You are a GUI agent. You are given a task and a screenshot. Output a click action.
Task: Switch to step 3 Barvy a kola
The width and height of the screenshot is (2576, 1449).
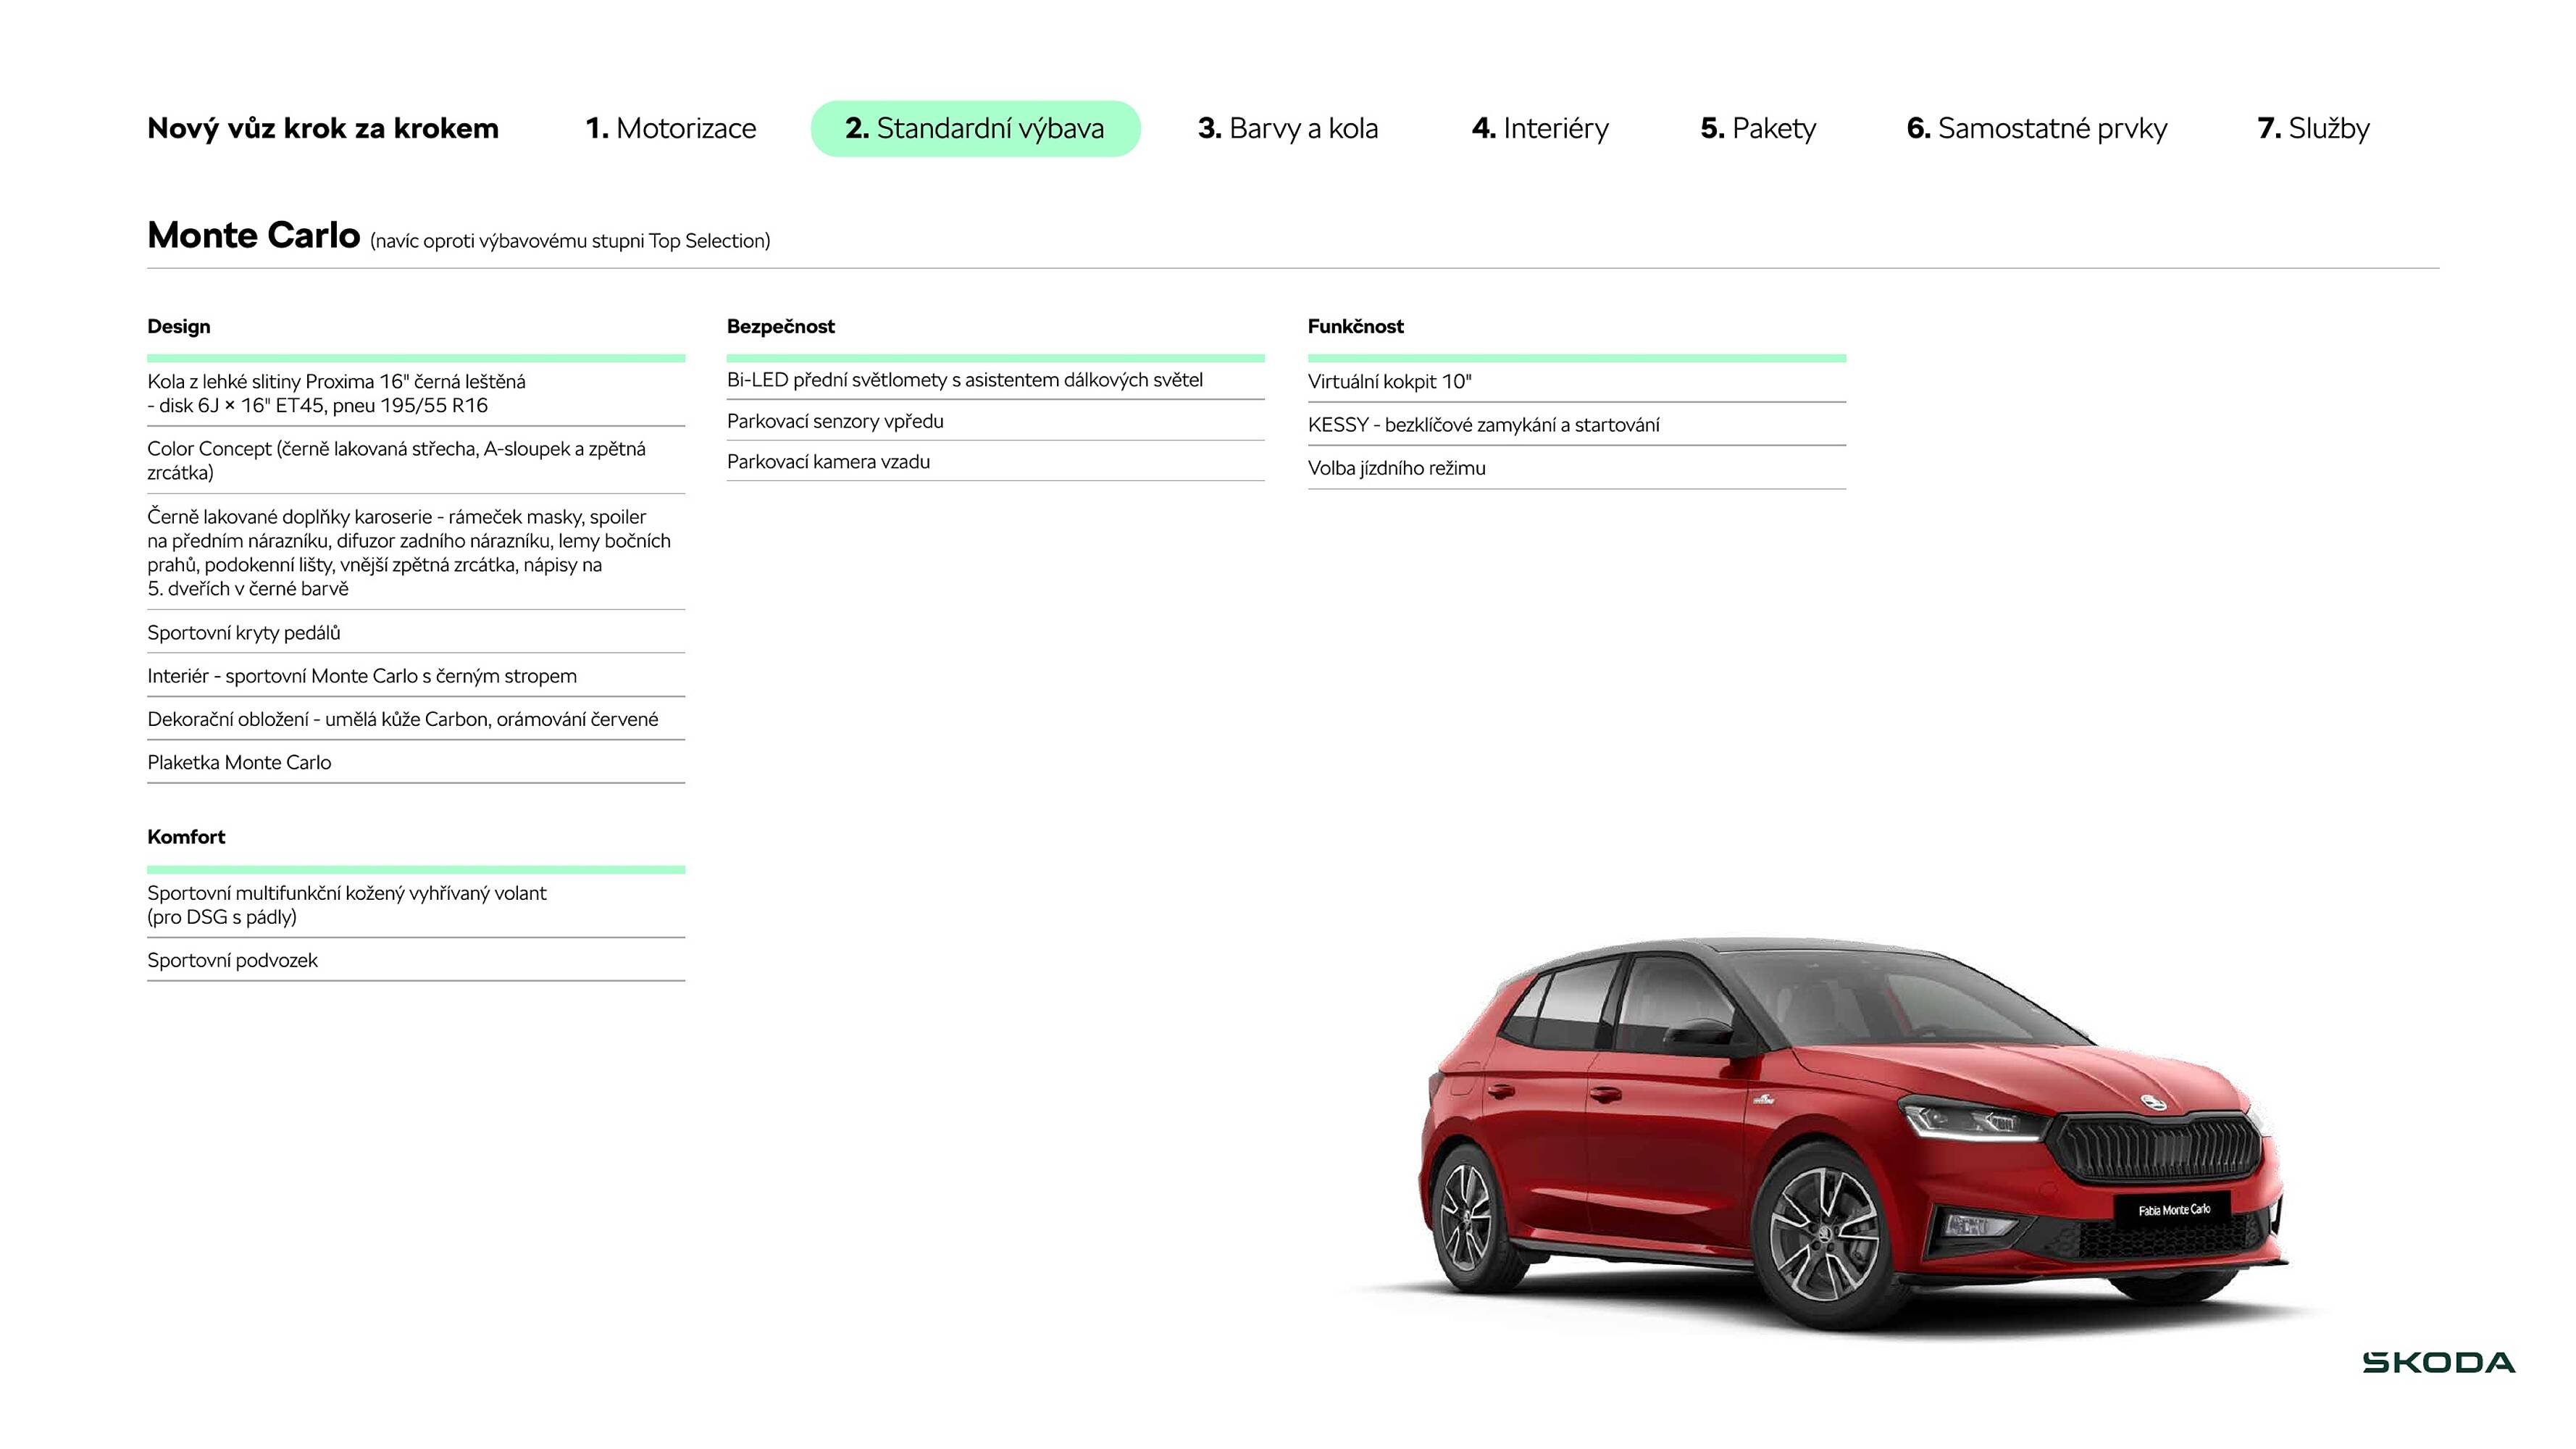[x=1289, y=128]
